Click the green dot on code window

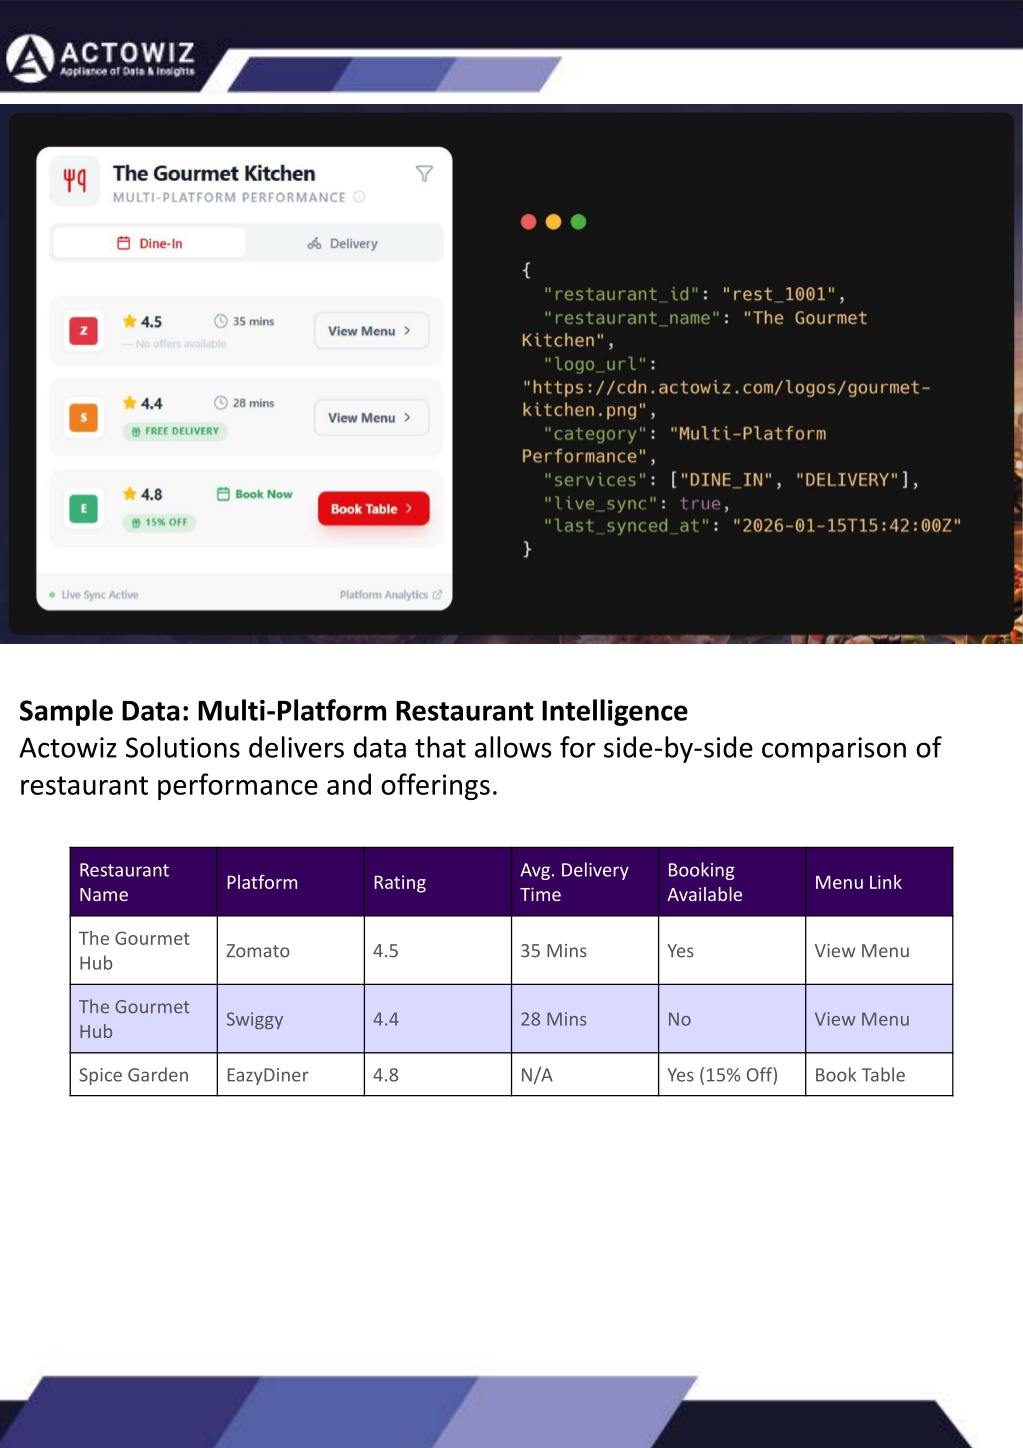pos(578,222)
